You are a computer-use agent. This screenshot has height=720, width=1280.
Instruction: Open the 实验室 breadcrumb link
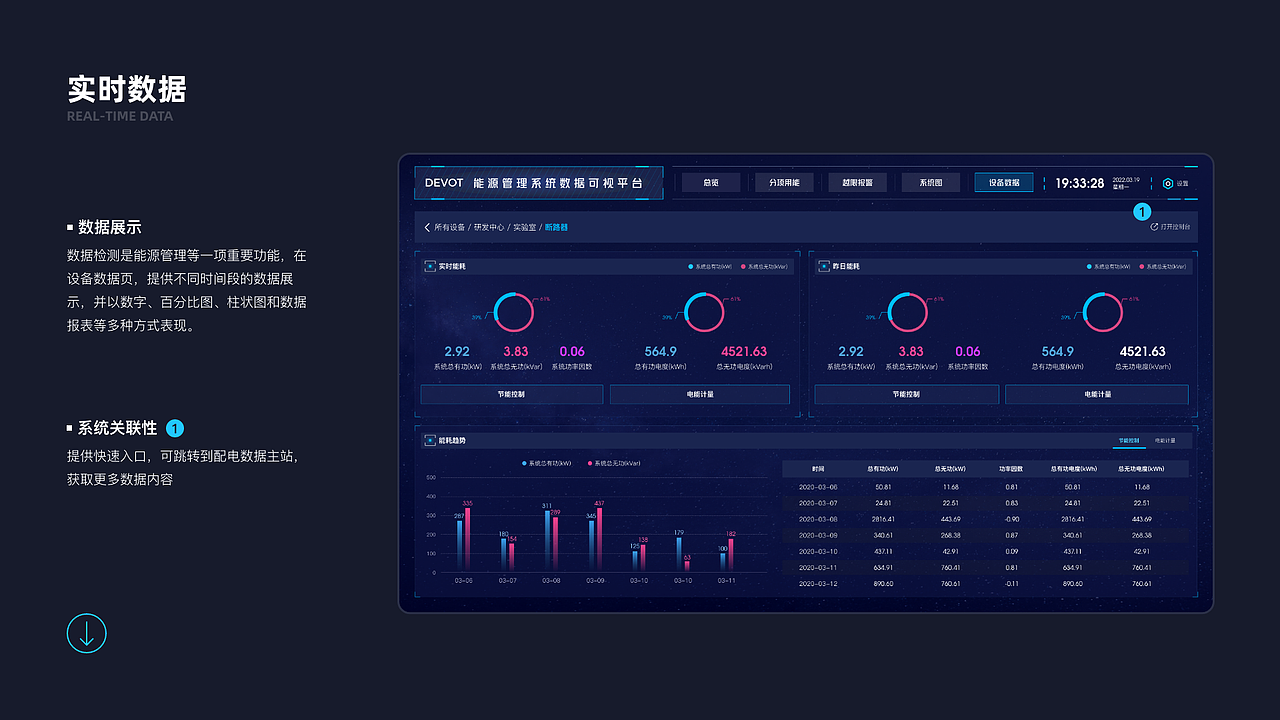click(524, 228)
